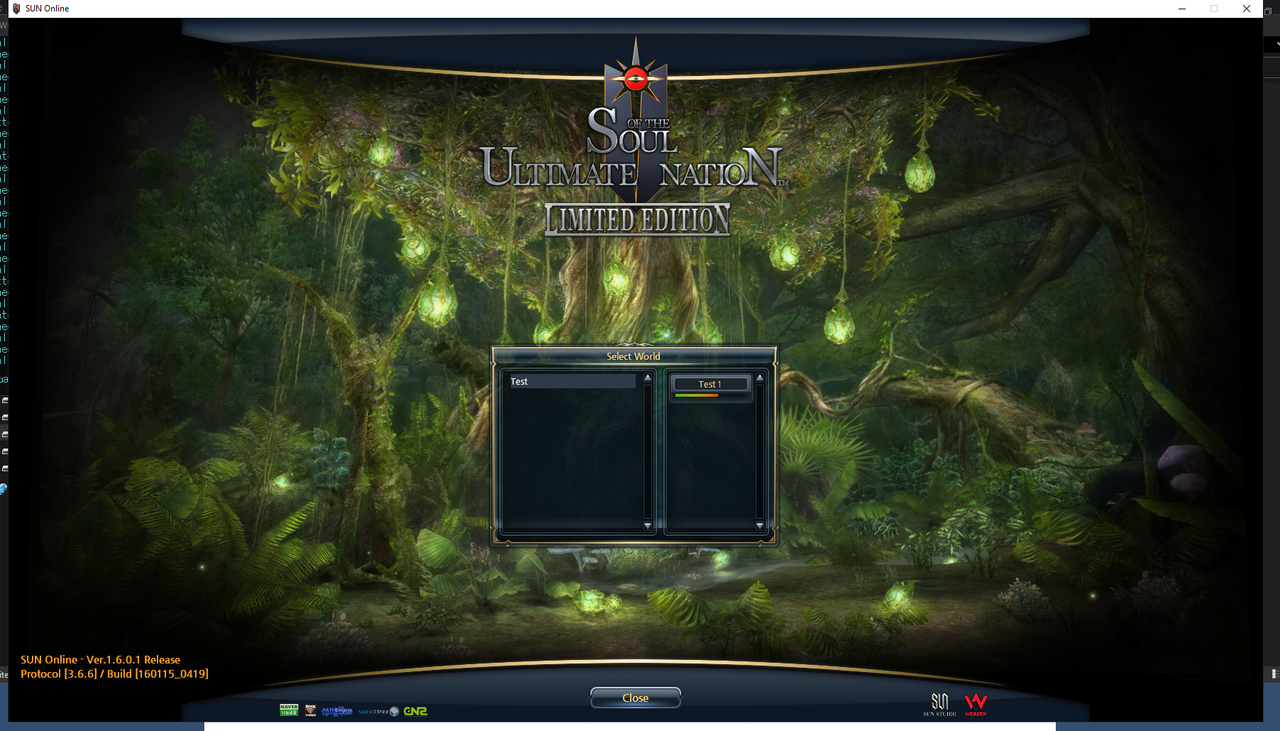The image size is (1280, 731).
Task: Click the Select World dialog title
Action: [x=633, y=356]
